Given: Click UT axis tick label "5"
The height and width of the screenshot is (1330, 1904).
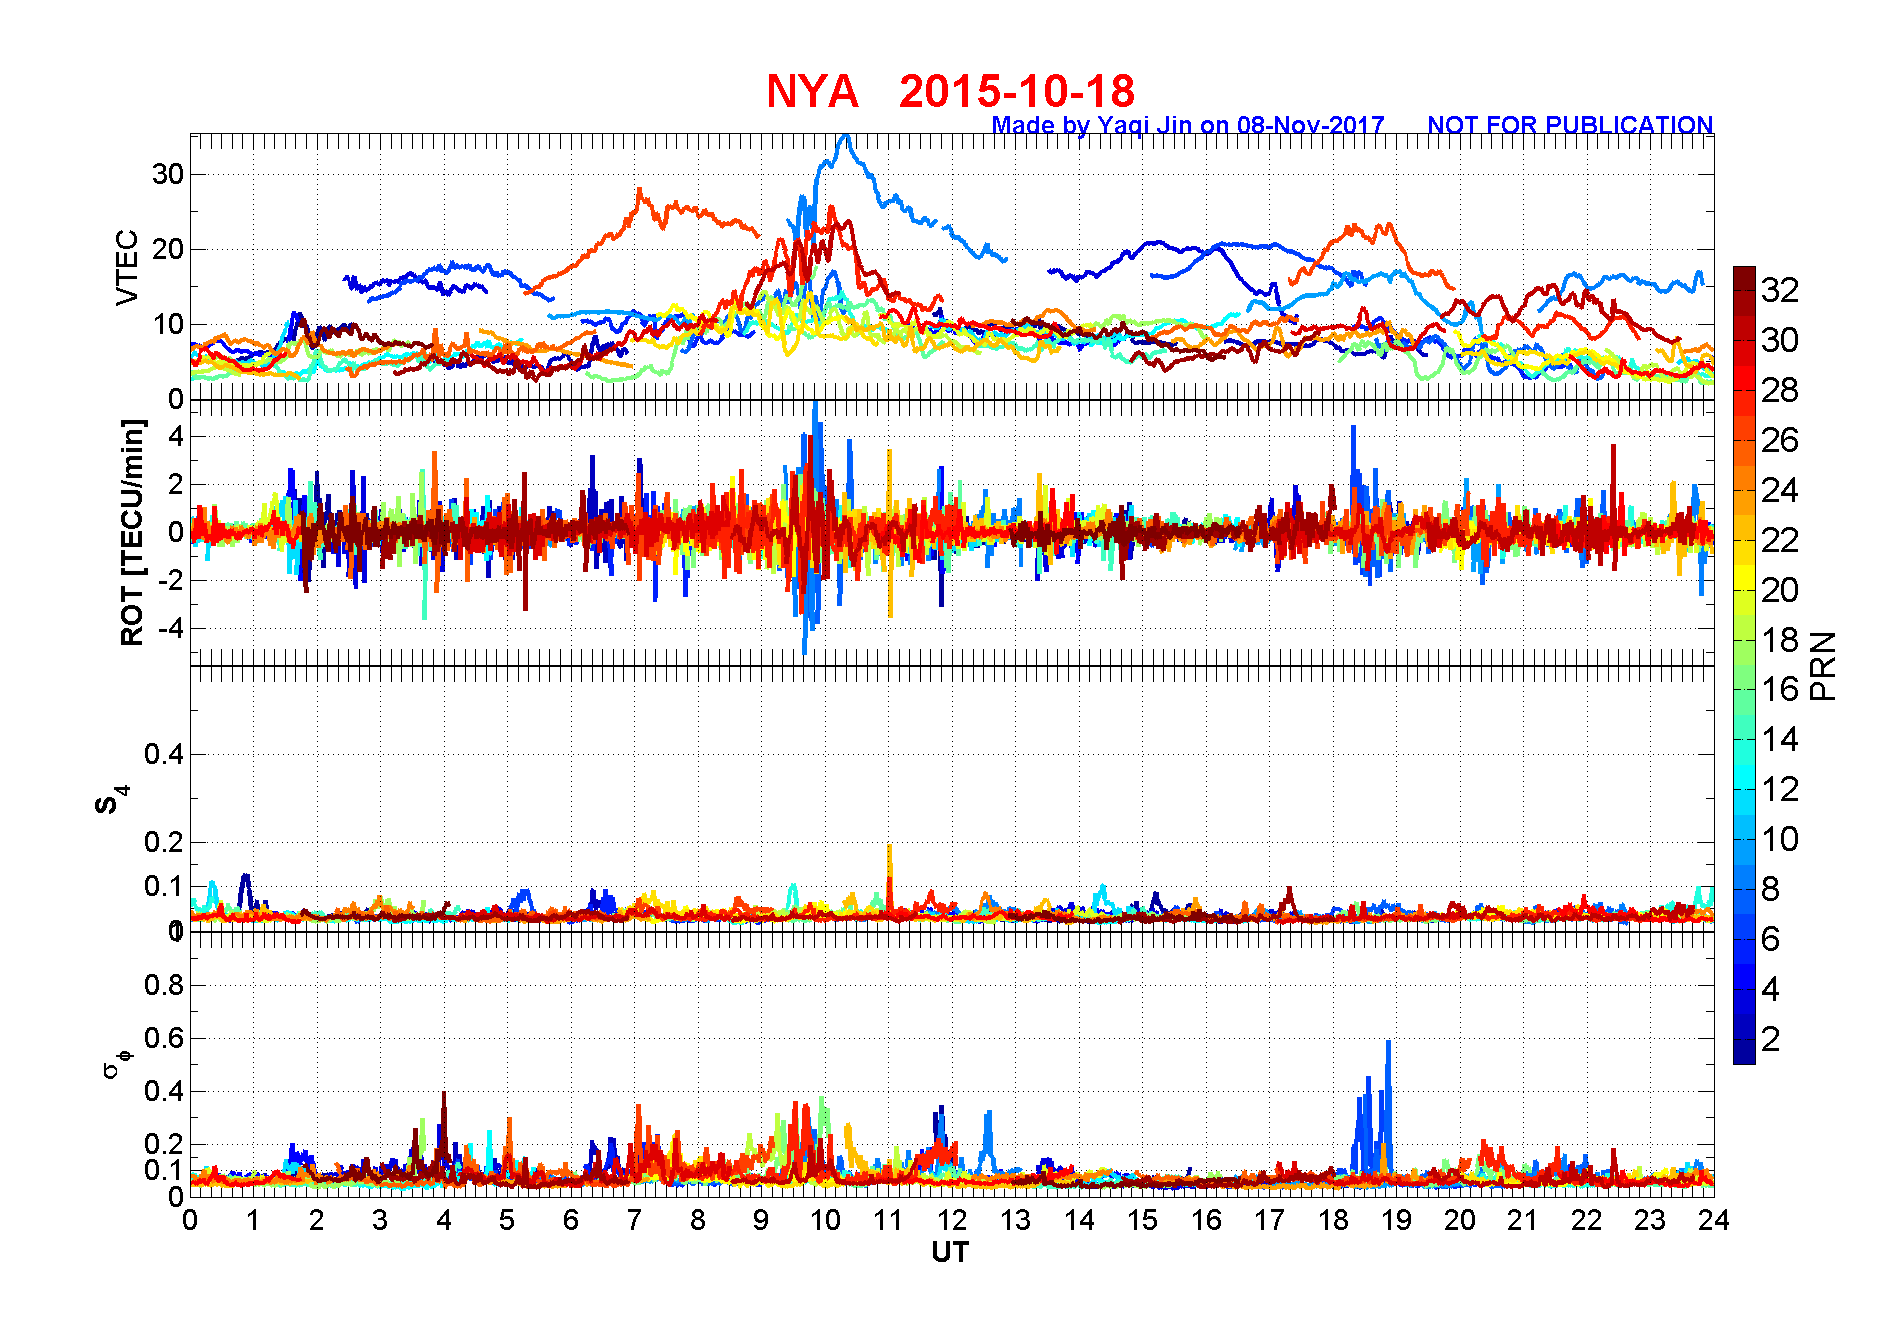Looking at the screenshot, I should [x=507, y=1220].
